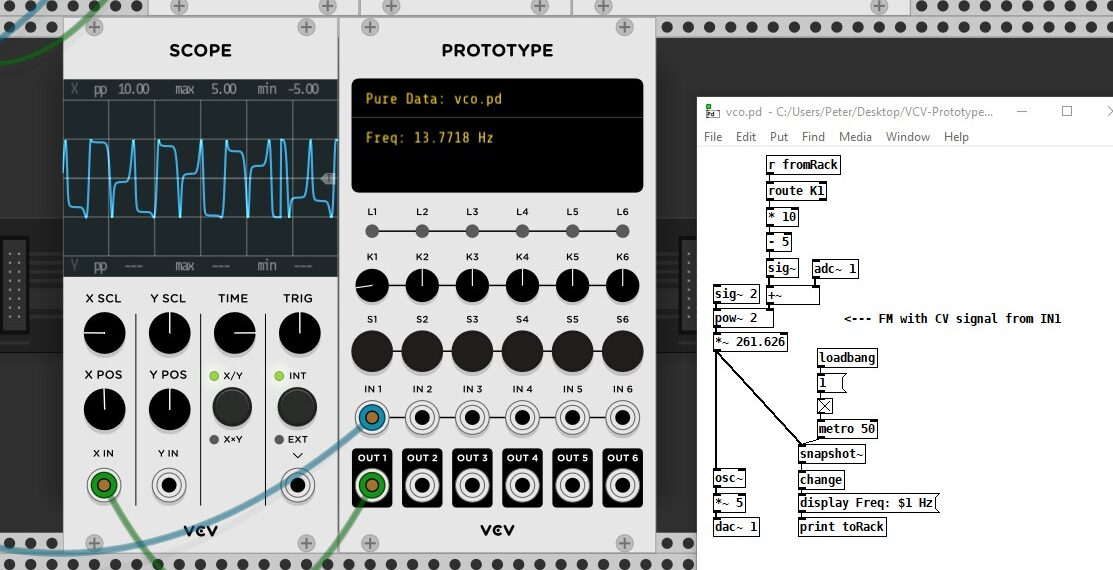
Task: Click the OUT 6 output jack
Action: (x=622, y=486)
